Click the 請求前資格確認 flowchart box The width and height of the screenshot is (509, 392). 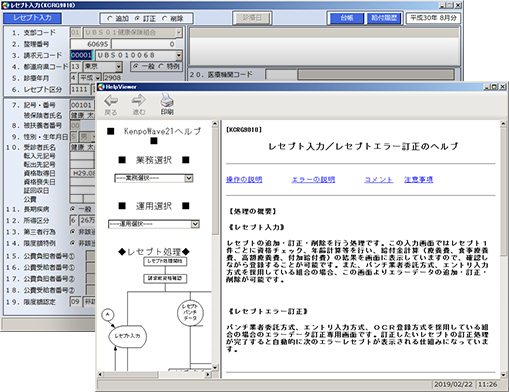tap(165, 278)
